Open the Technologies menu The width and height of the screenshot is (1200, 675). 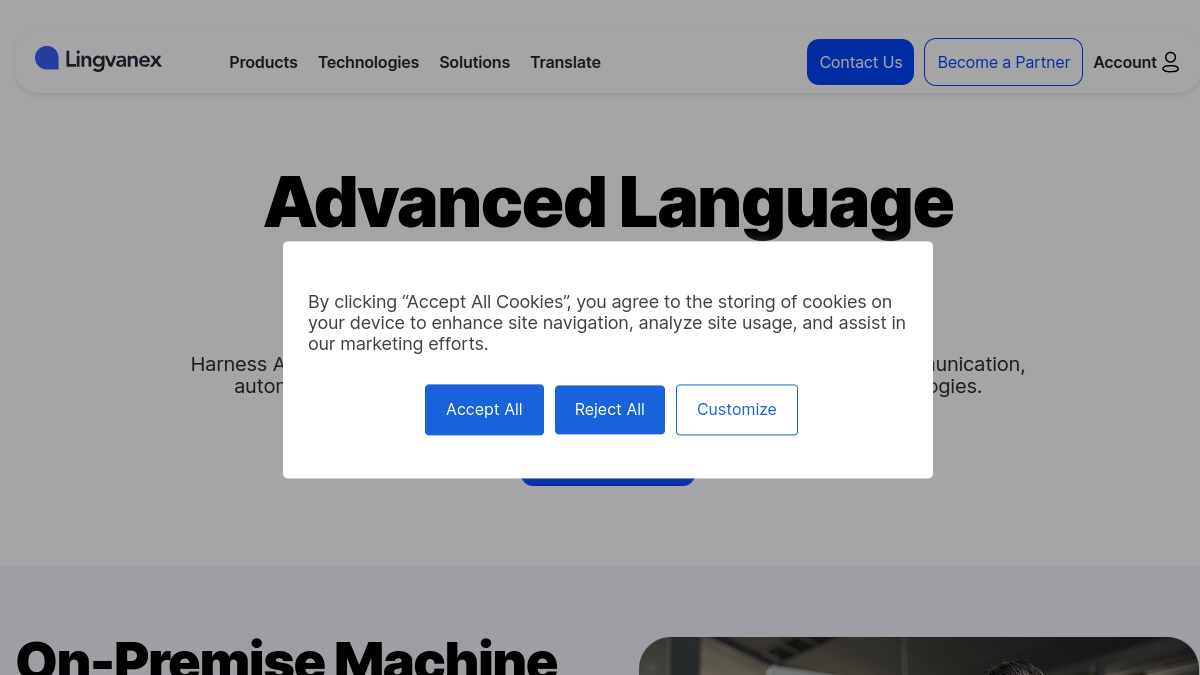point(368,62)
